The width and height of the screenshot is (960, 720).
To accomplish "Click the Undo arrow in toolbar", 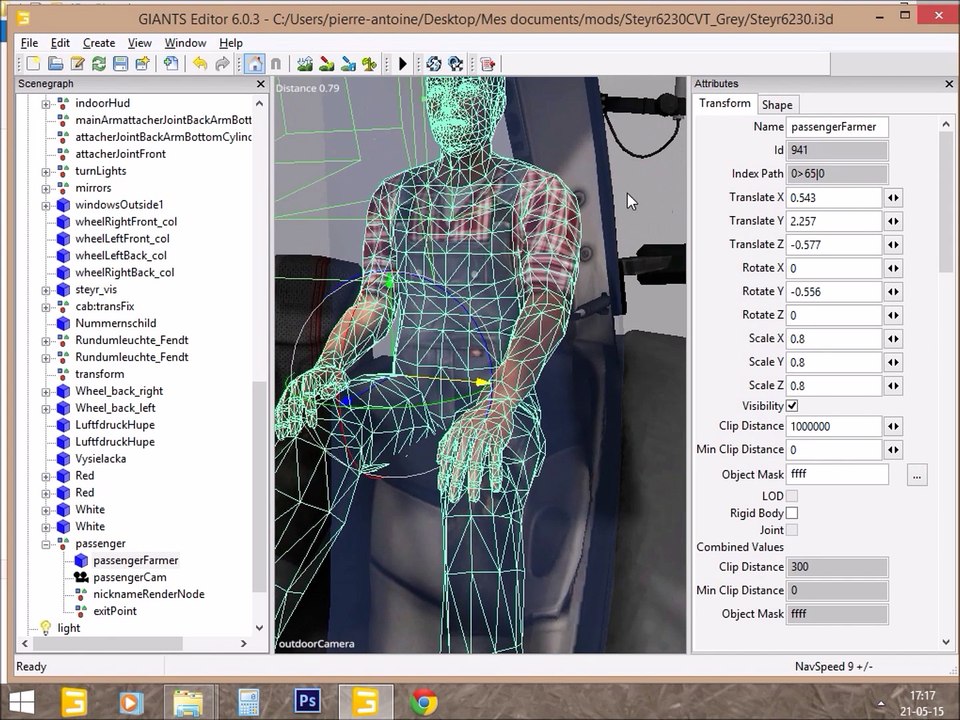I will click(x=200, y=64).
